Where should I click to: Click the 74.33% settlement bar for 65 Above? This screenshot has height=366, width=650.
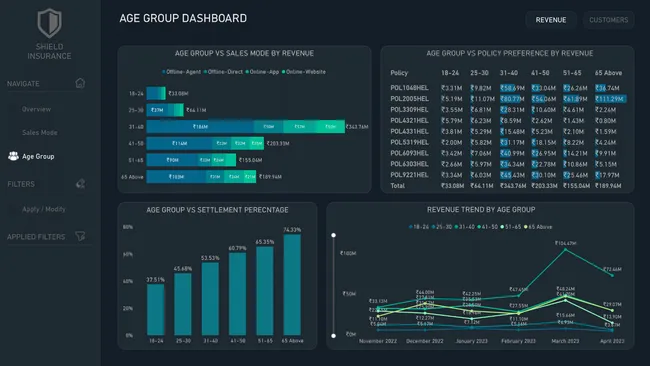(x=292, y=285)
